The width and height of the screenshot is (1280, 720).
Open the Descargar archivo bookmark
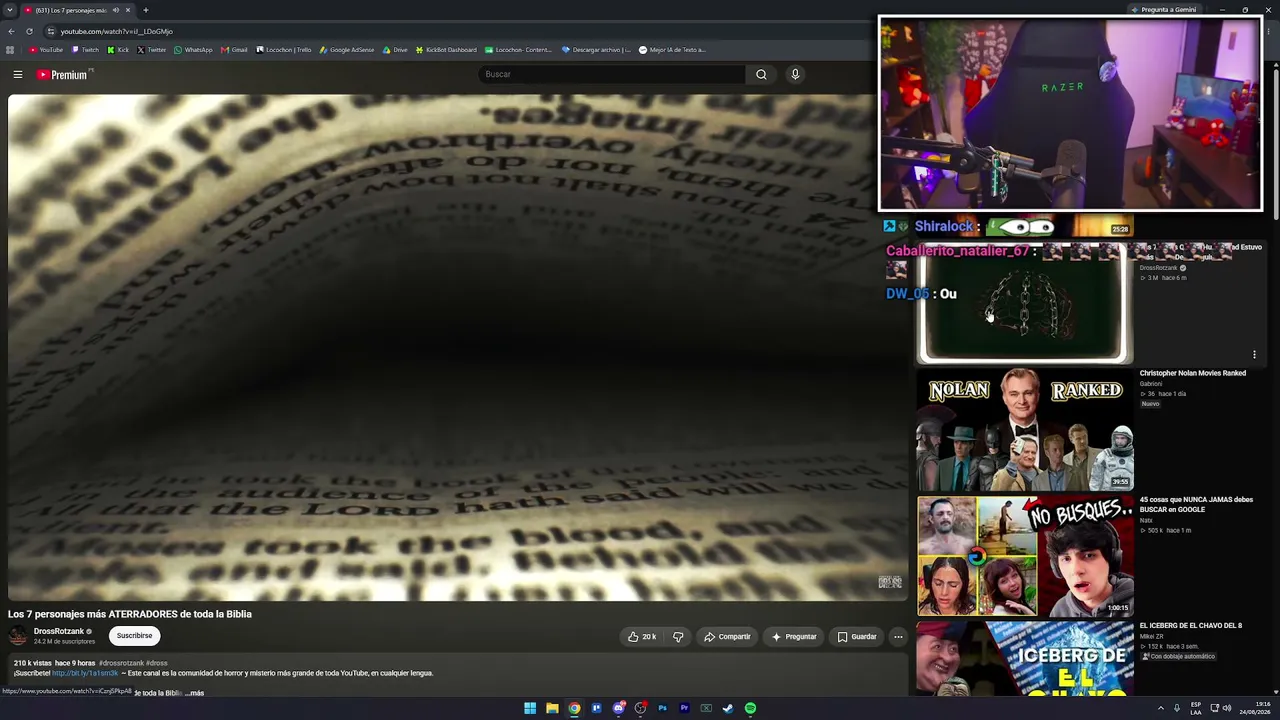(x=596, y=50)
